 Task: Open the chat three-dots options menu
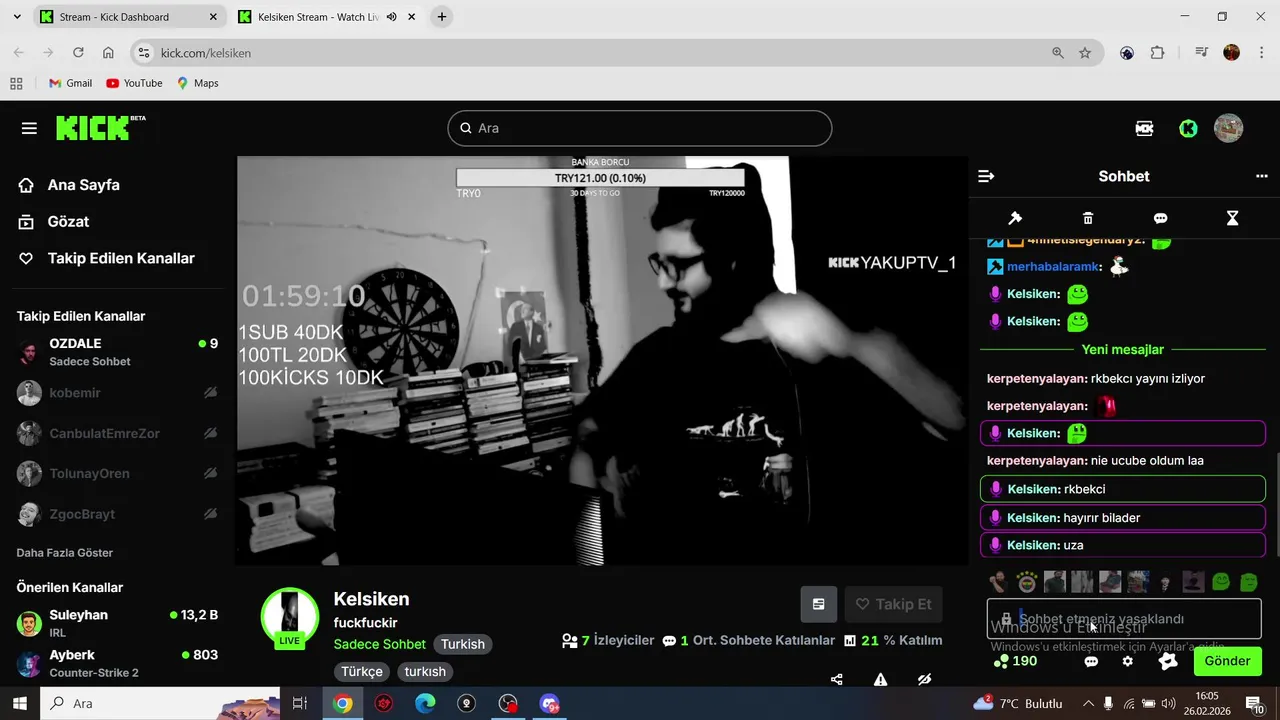tap(1261, 176)
